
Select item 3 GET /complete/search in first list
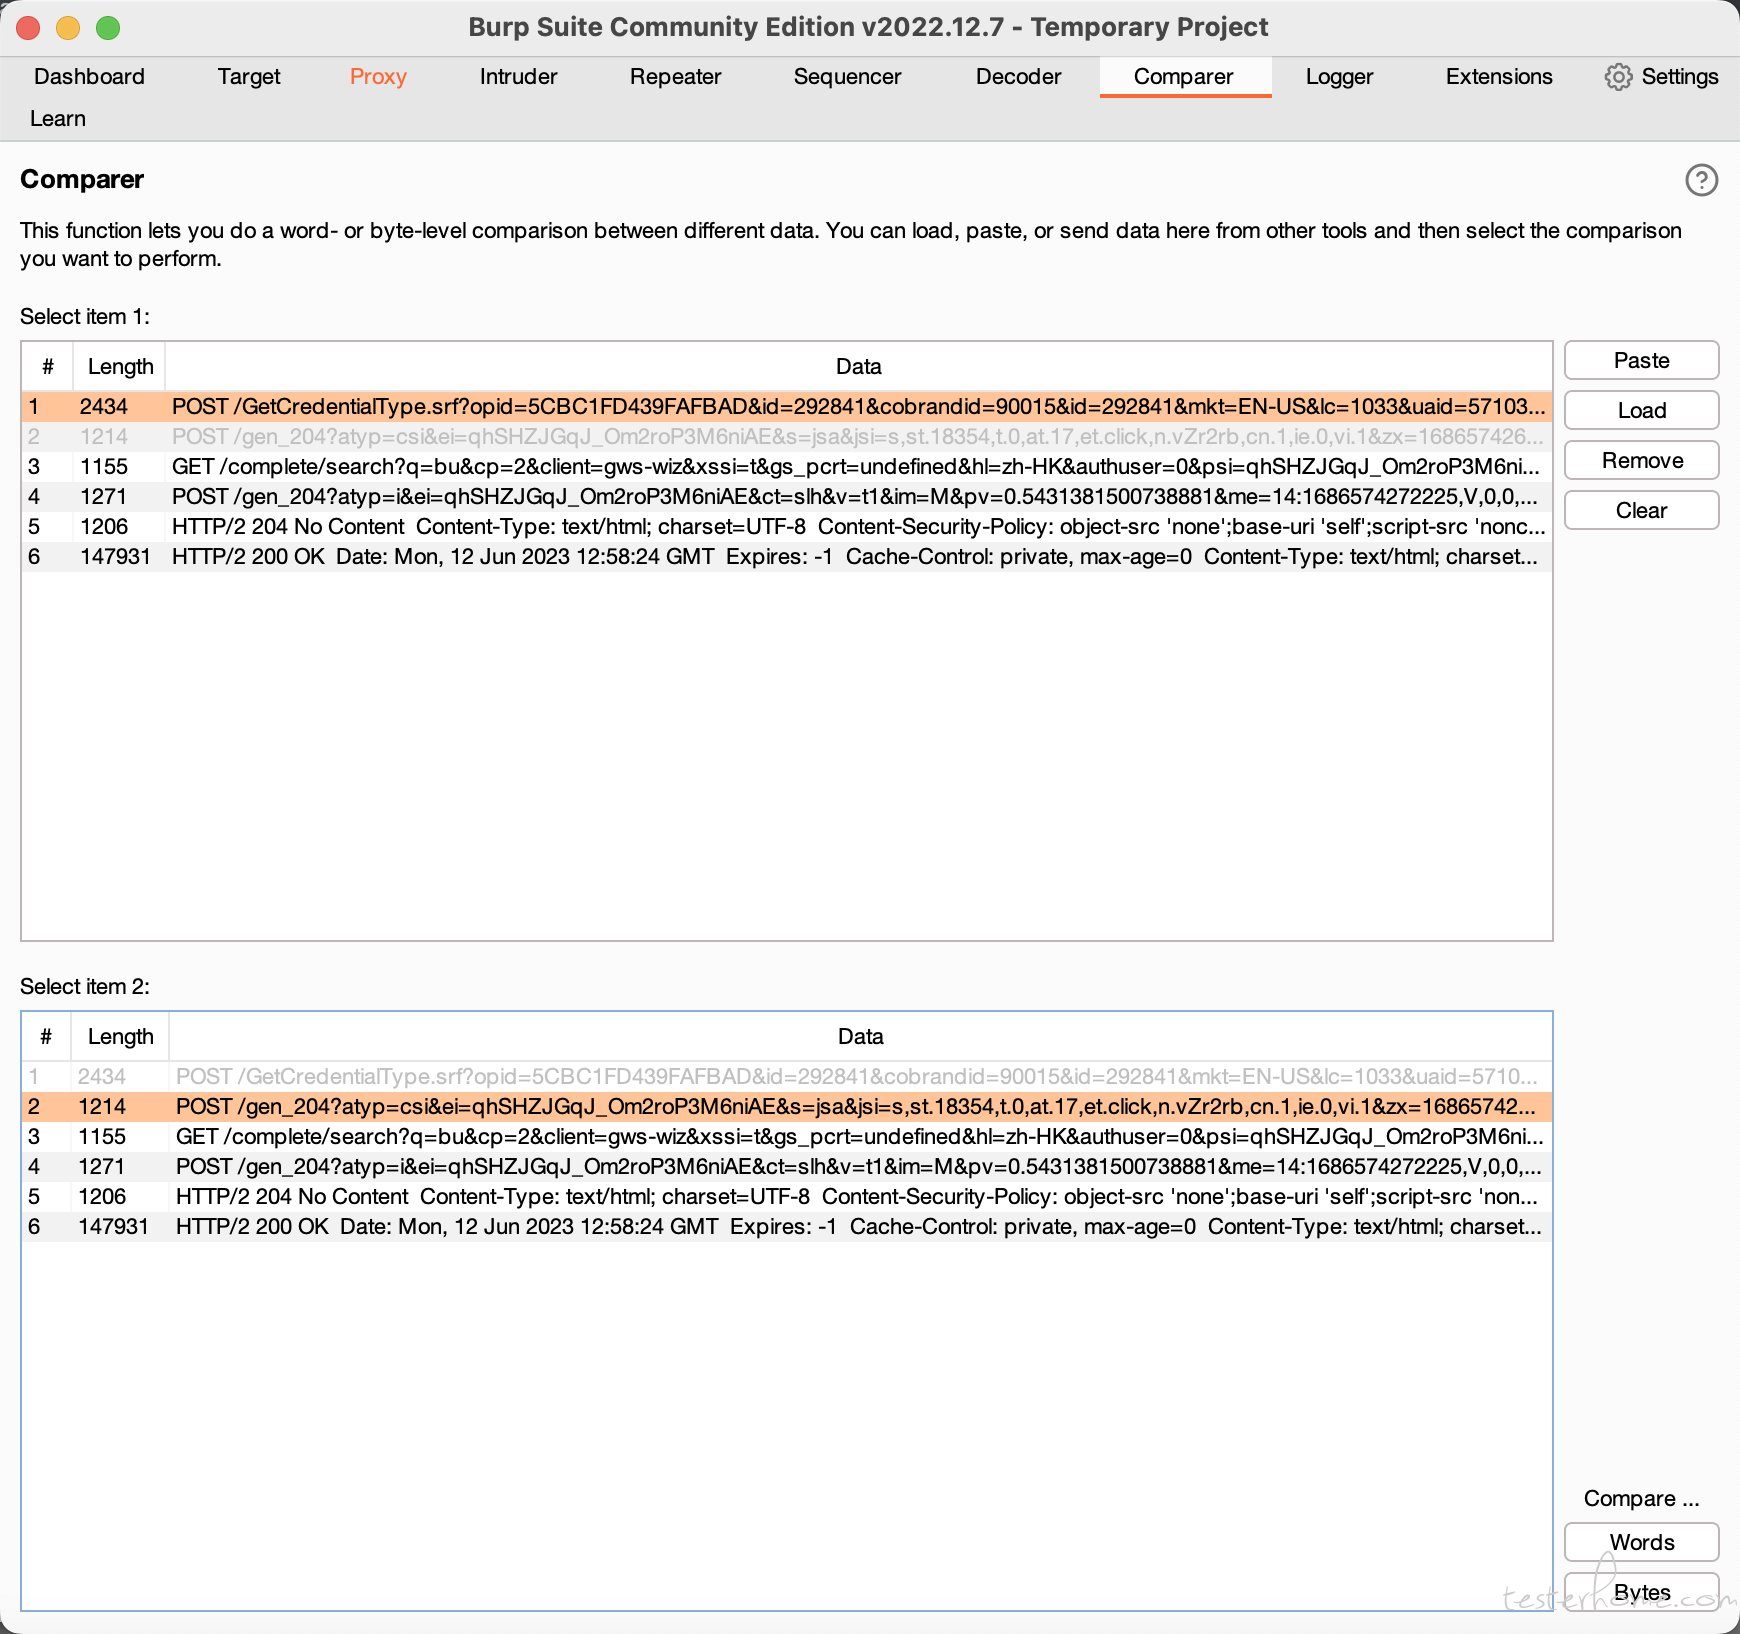point(787,466)
